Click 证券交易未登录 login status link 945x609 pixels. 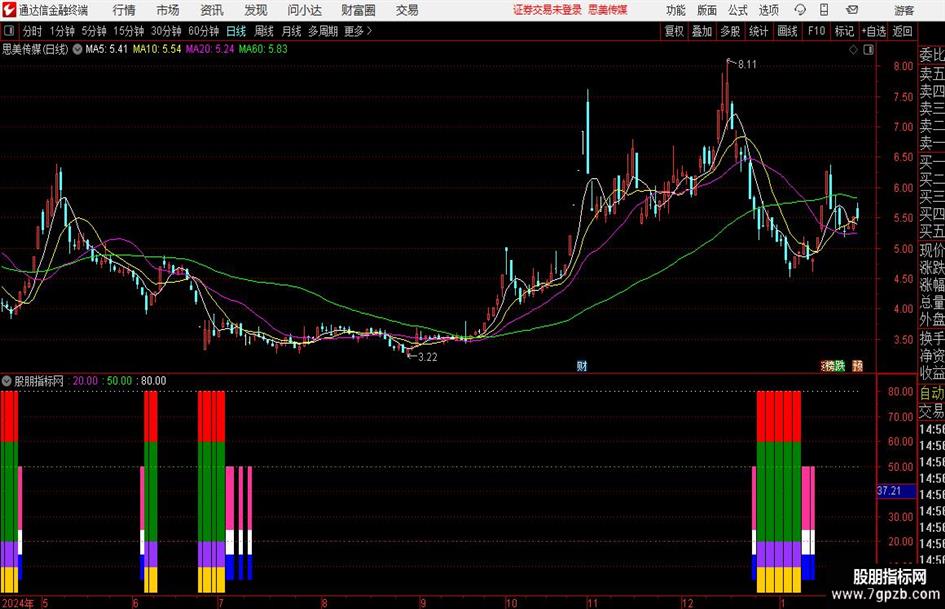(x=547, y=10)
